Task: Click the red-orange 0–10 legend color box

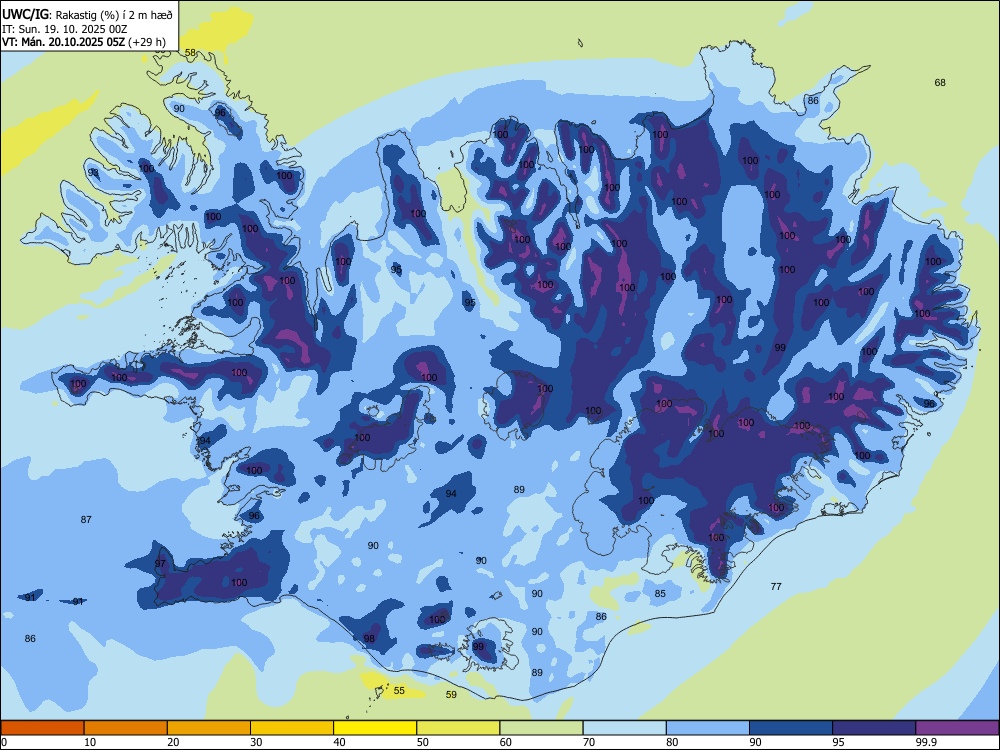Action: (x=43, y=728)
